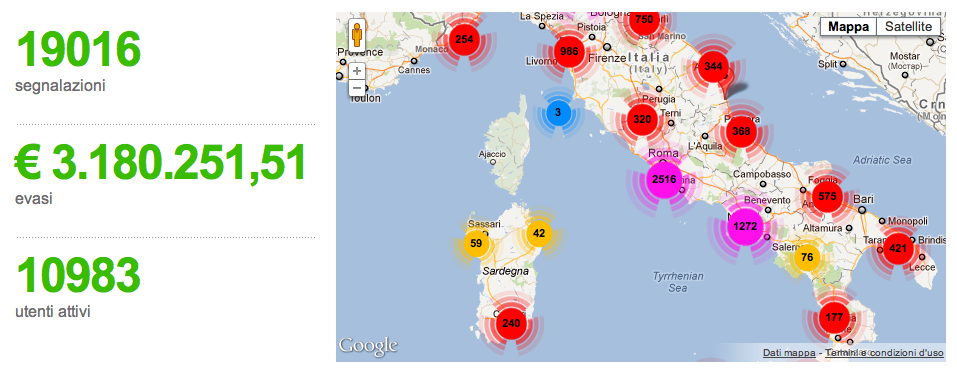Zoom out with the minus button
Image resolution: width=957 pixels, height=371 pixels.
pos(357,88)
